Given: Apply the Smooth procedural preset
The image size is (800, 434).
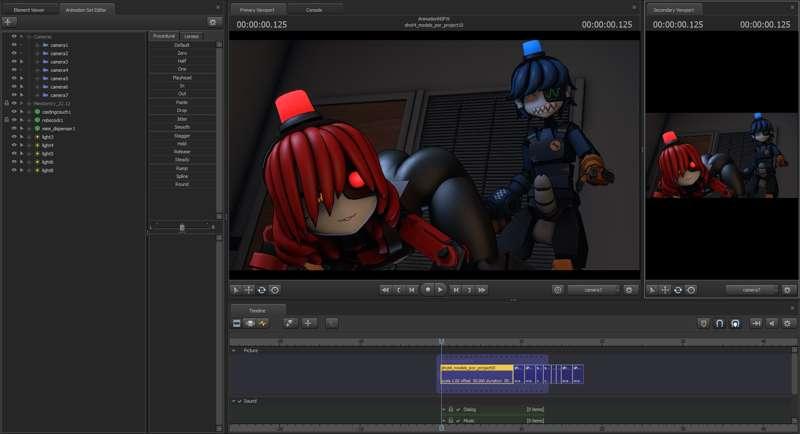Looking at the screenshot, I should coord(182,127).
